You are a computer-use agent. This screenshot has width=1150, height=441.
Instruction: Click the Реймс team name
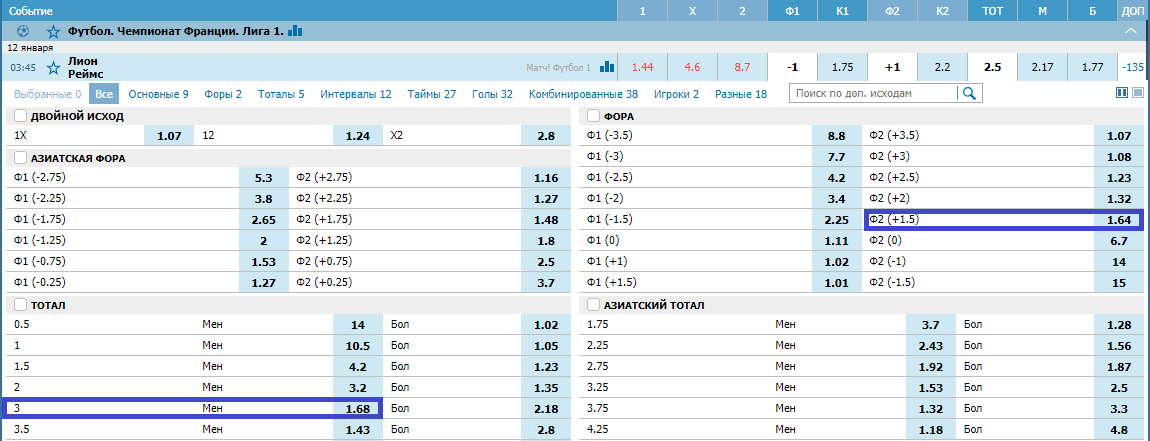point(85,73)
